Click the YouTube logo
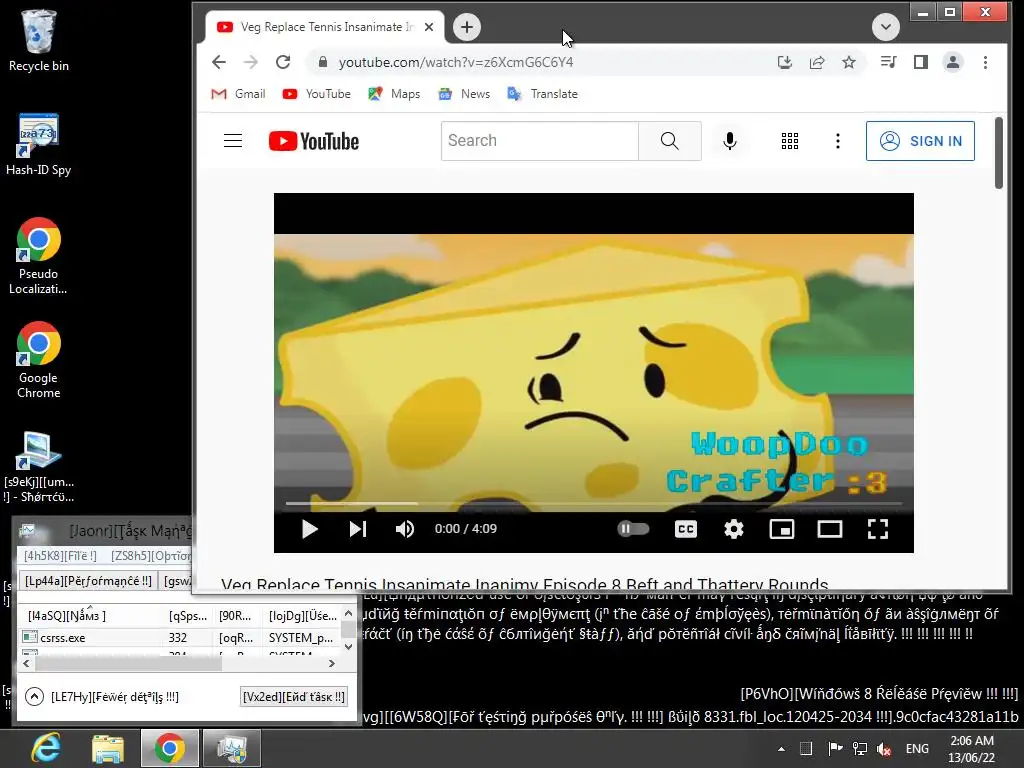Screen dimensions: 1024x768 pos(313,141)
